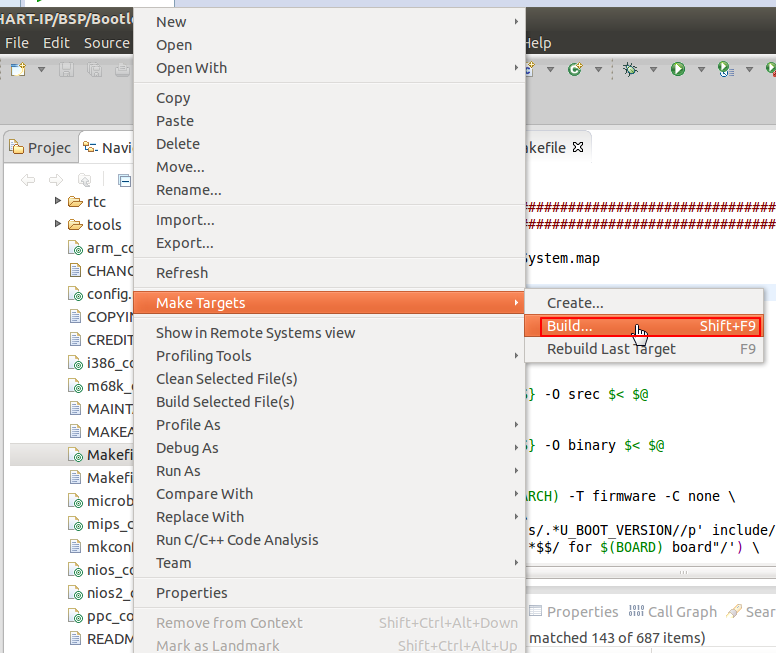Viewport: 776px width, 653px height.
Task: Click Open in context menu
Action: pyautogui.click(x=330, y=45)
